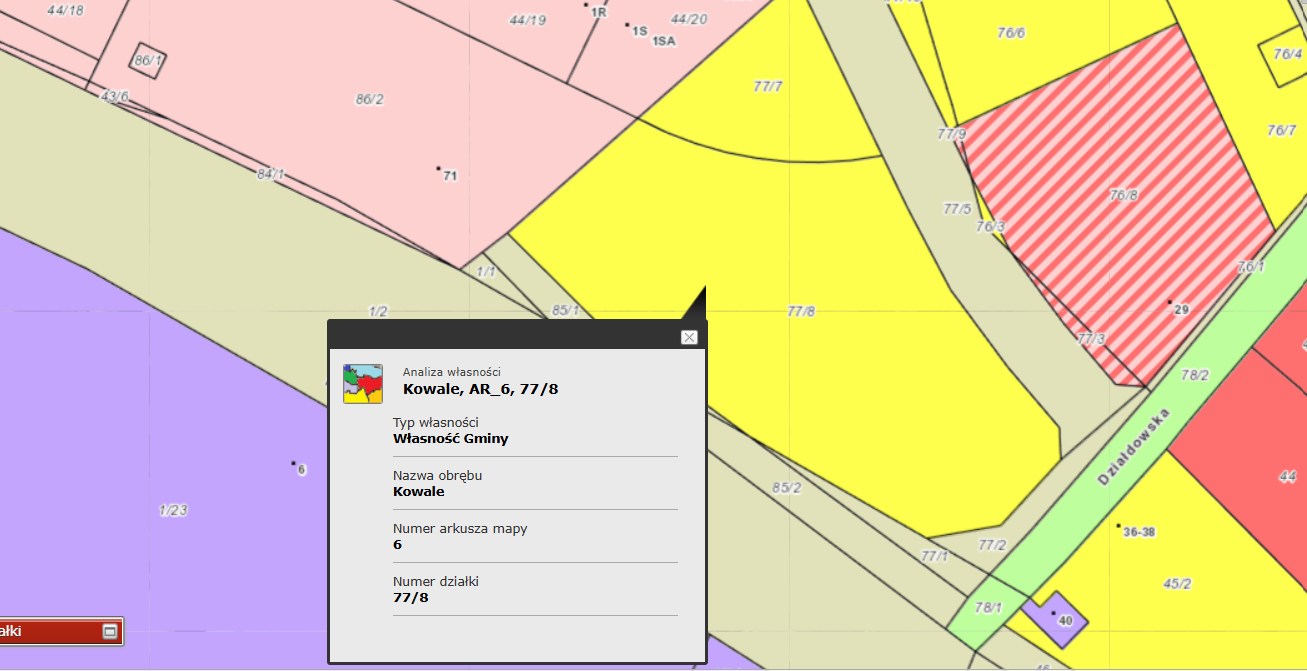
Task: Click address point 71 on the map
Action: click(439, 169)
